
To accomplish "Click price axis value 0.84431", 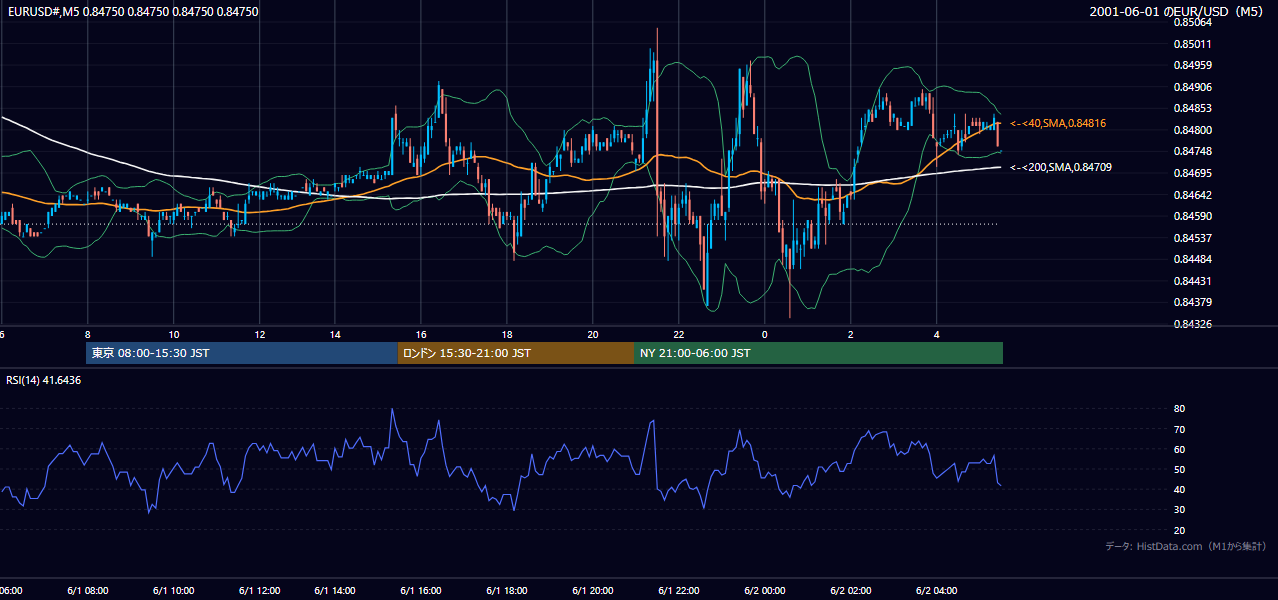I will click(1192, 281).
